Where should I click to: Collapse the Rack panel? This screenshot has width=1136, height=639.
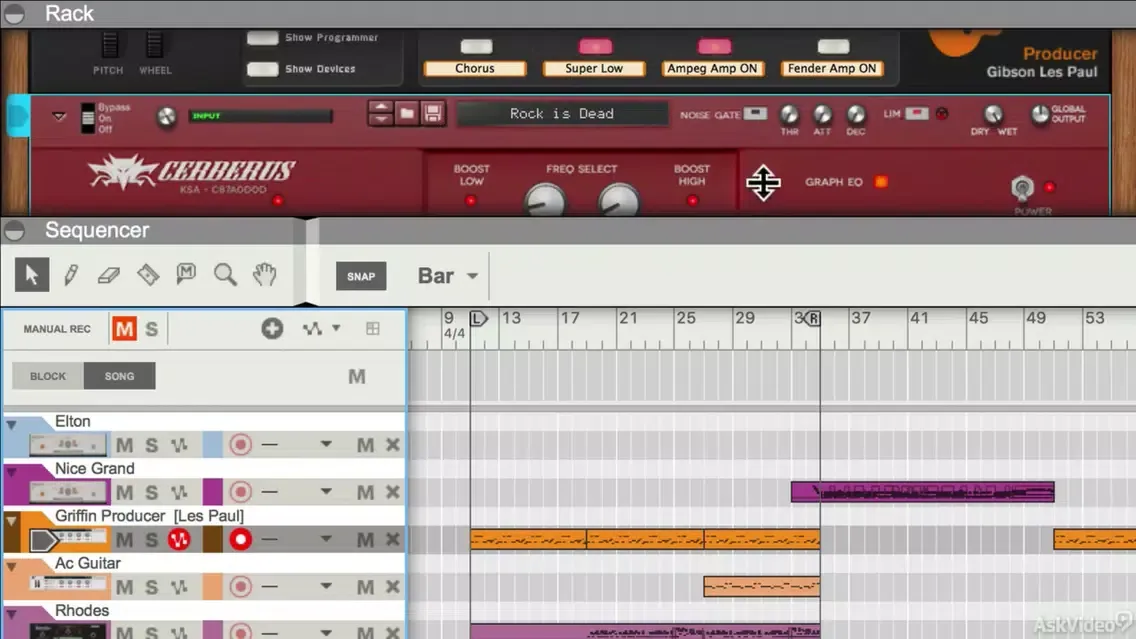(14, 14)
